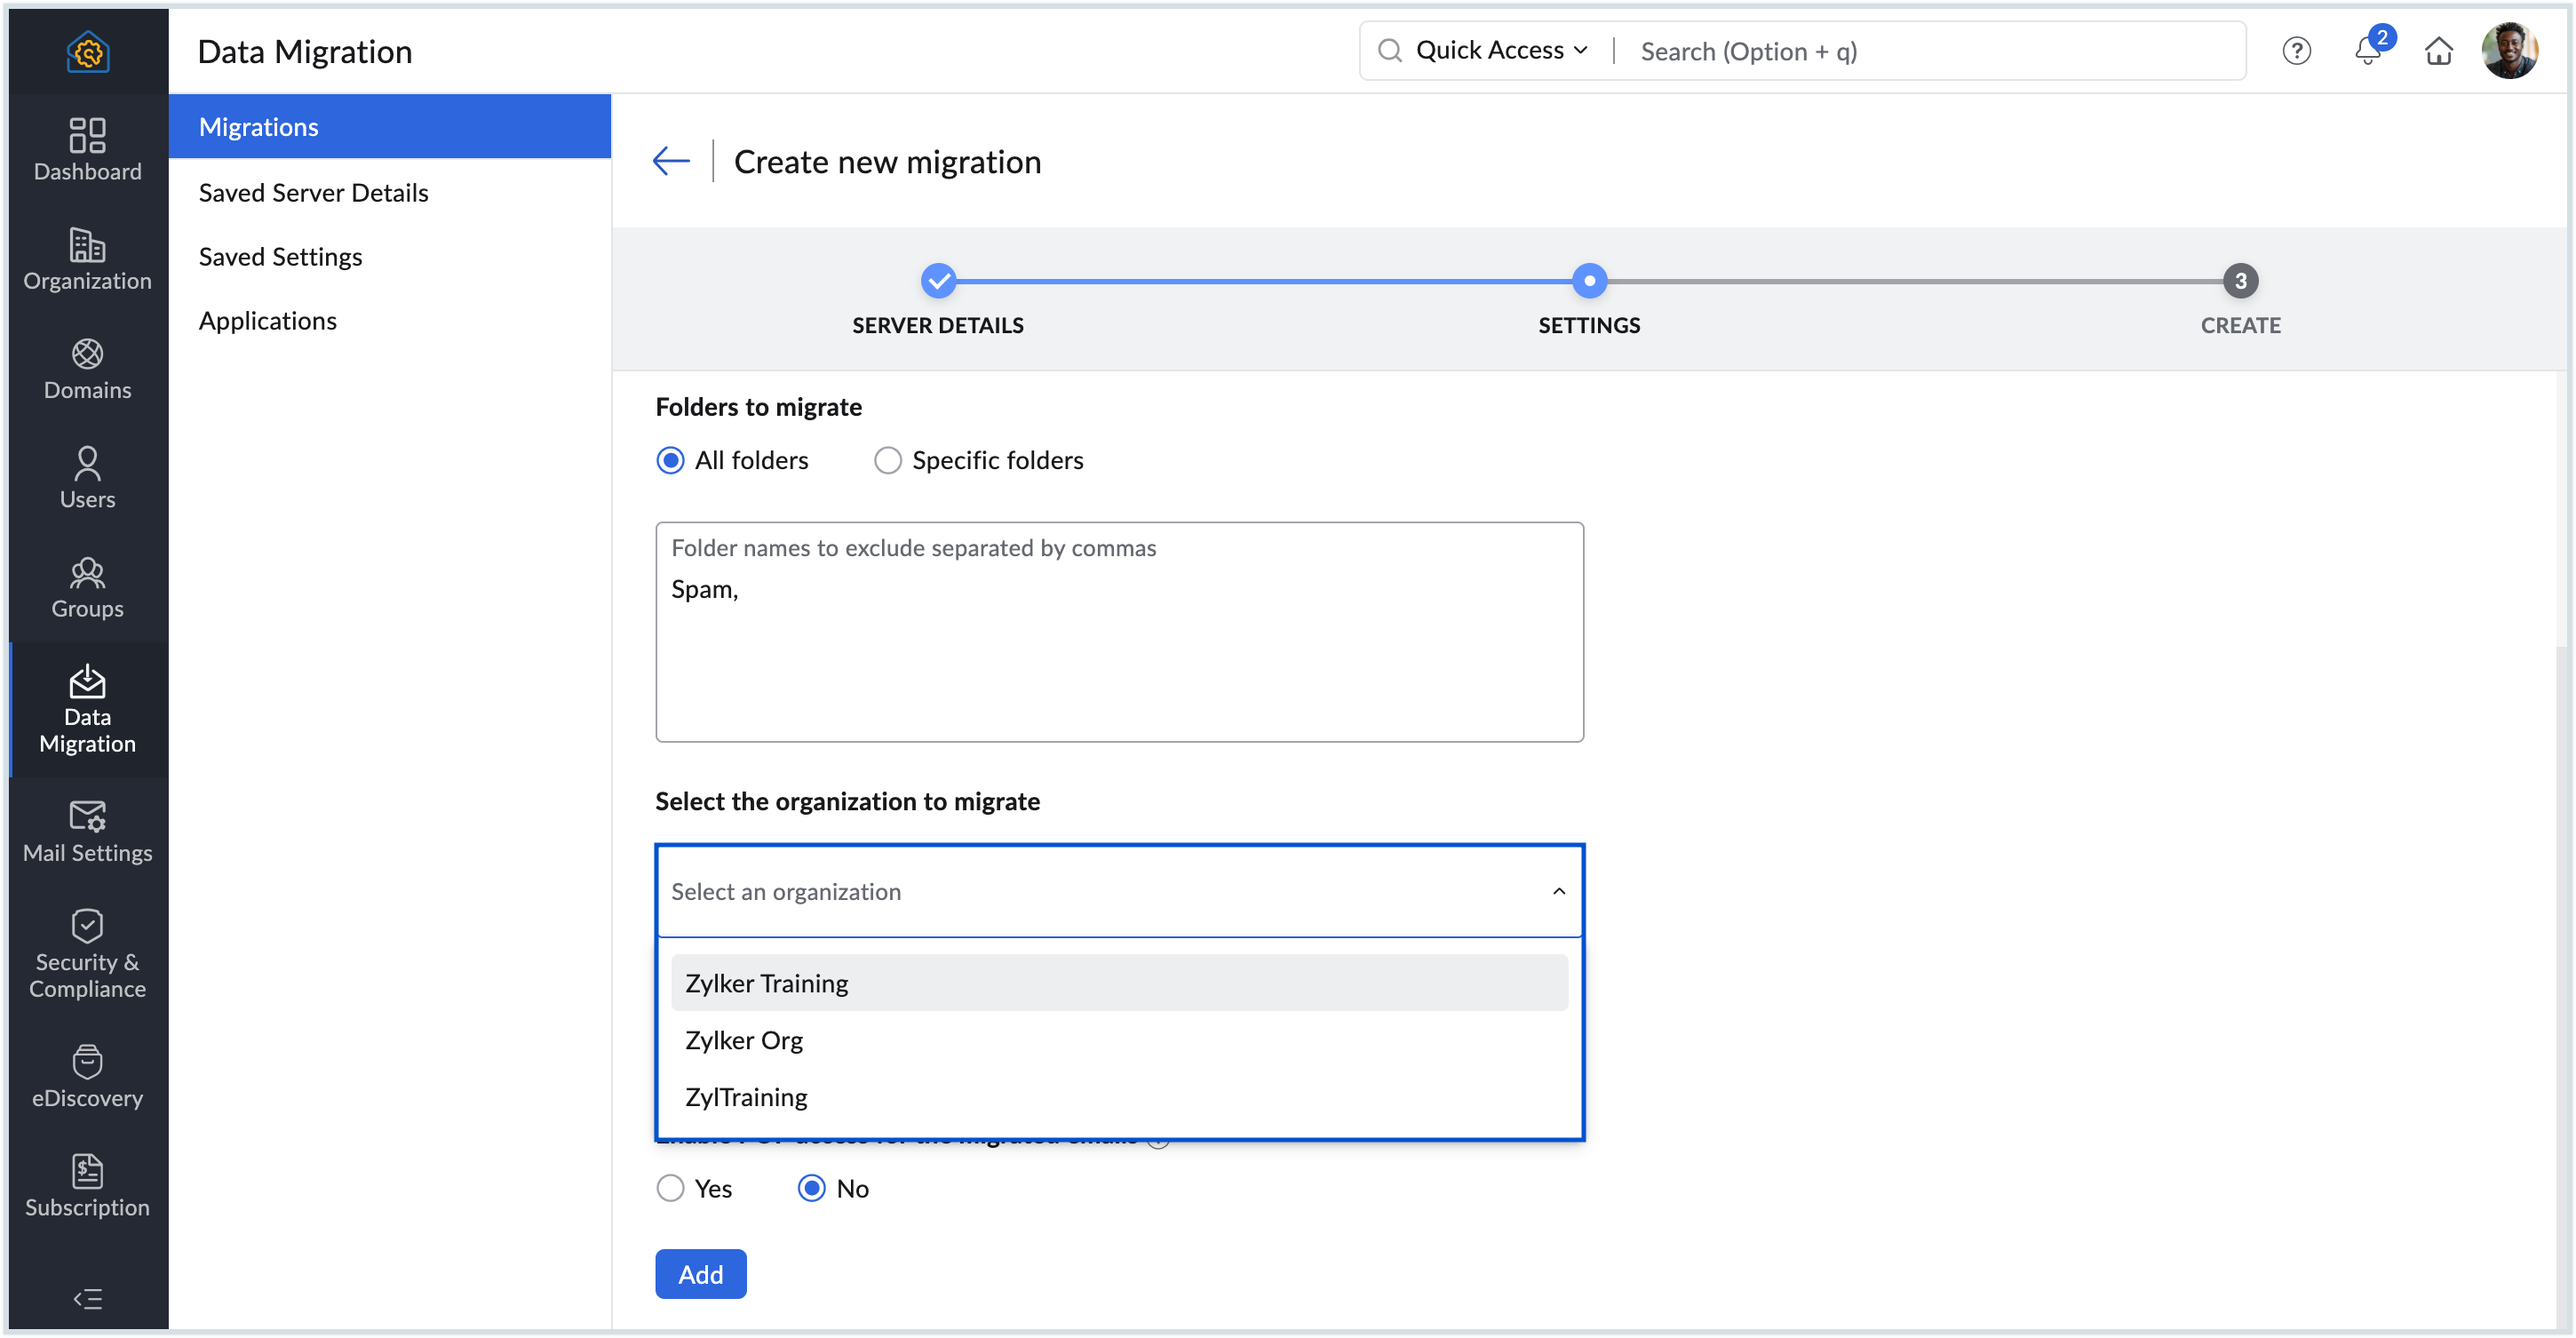Collapse the organization selection dropdown

click(x=1557, y=891)
